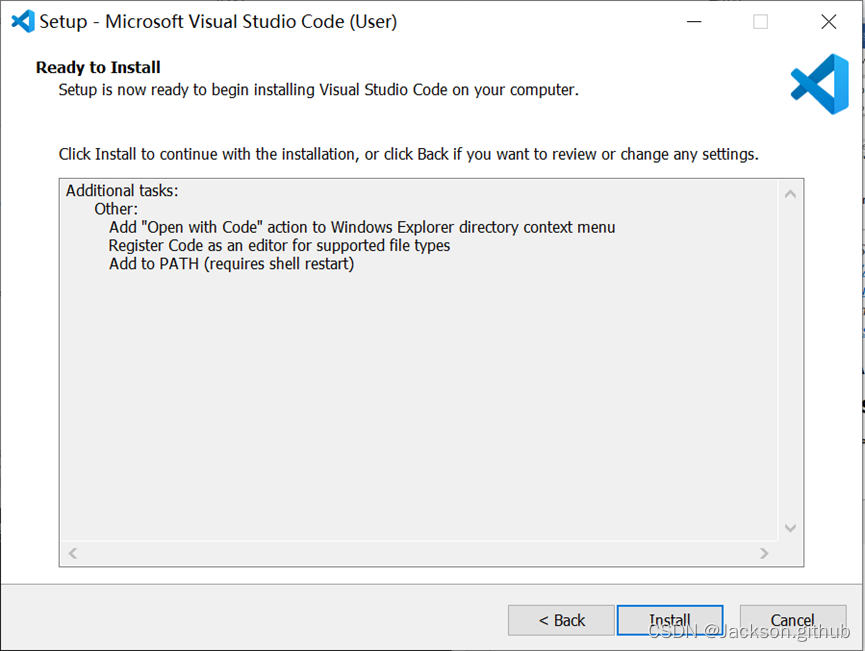Click the scroll right arrow in summary box
The width and height of the screenshot is (865, 651).
coord(764,553)
